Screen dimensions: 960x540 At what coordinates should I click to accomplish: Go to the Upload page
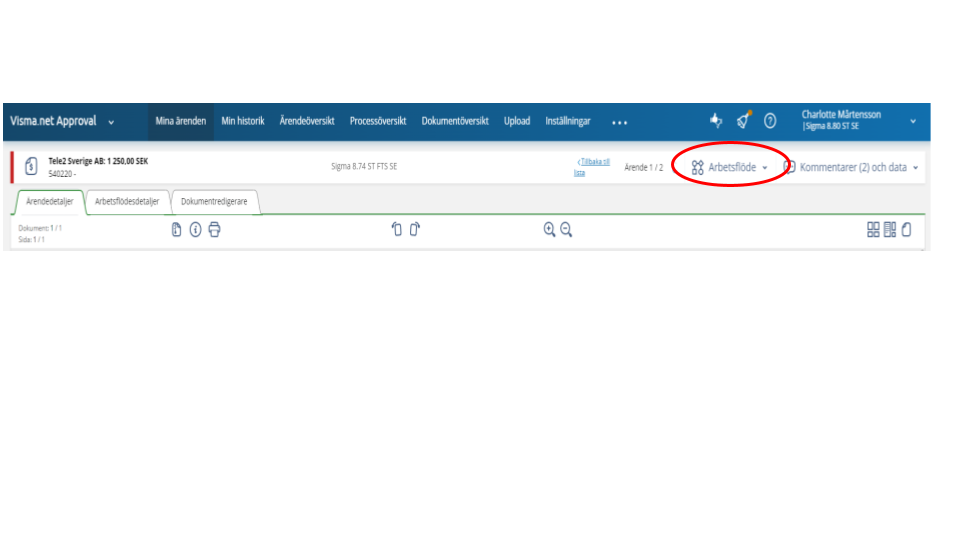tap(517, 121)
